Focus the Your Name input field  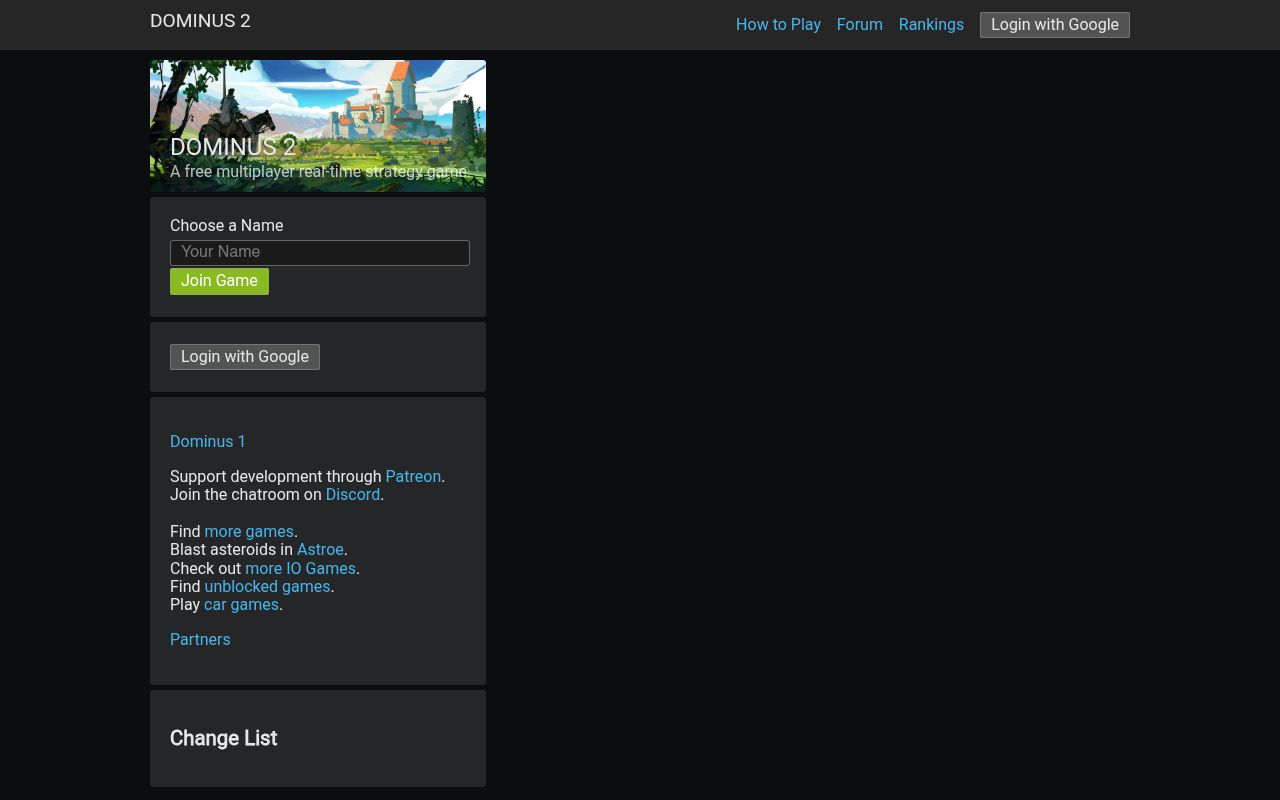coord(320,252)
